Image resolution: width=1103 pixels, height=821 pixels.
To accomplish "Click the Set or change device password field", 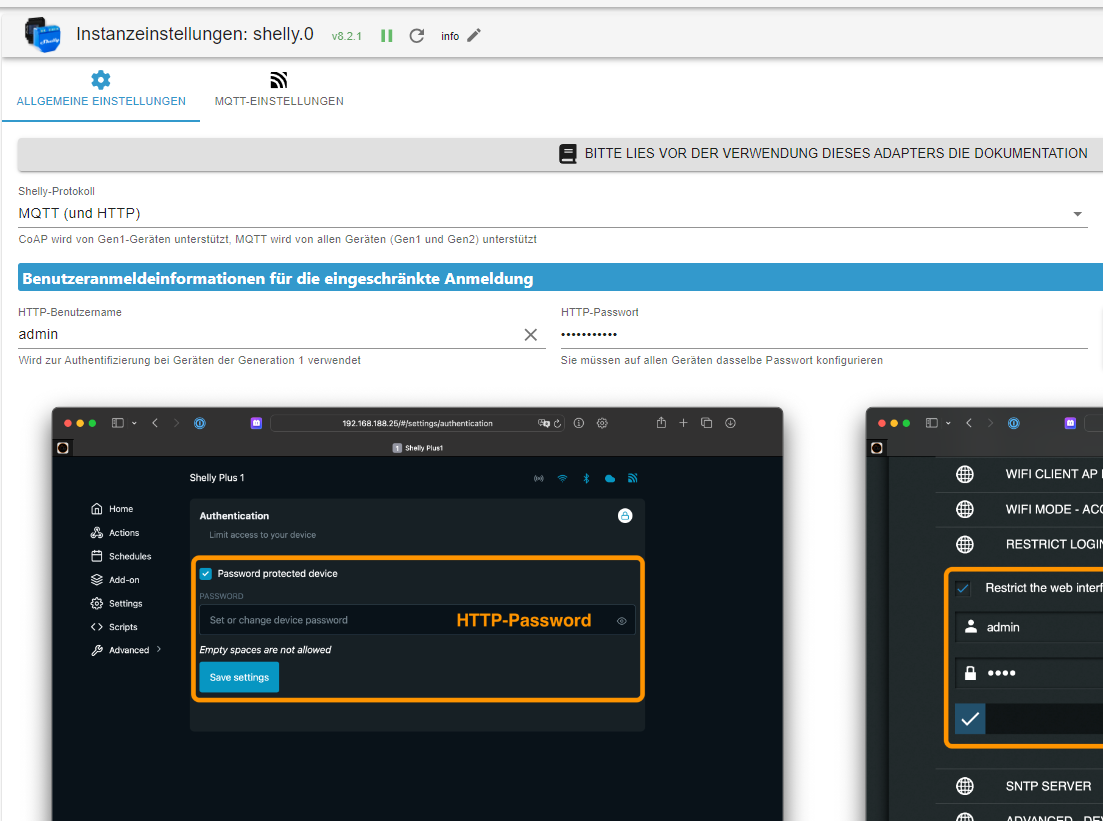I will coord(417,620).
